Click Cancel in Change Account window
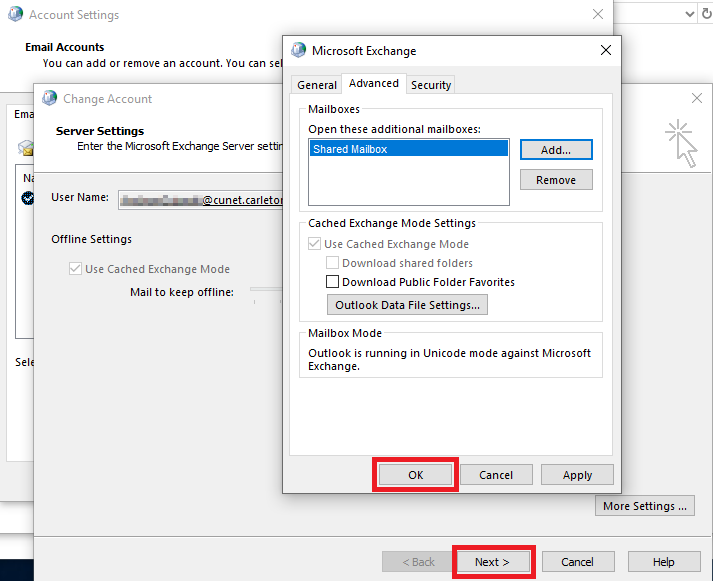The height and width of the screenshot is (581, 713). (x=578, y=562)
